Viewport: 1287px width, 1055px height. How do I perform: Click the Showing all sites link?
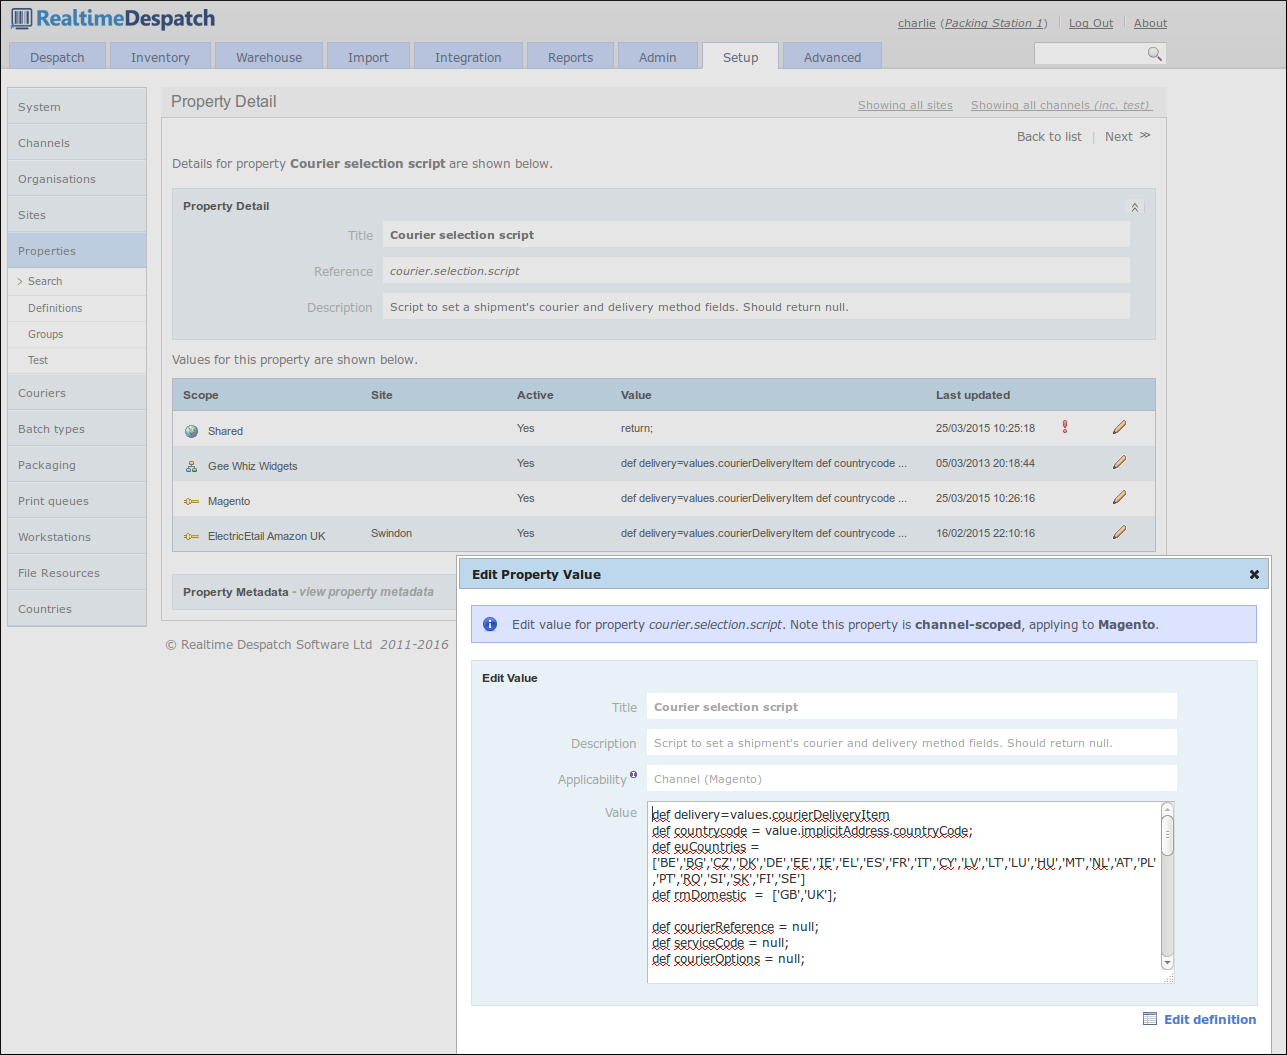[x=905, y=105]
